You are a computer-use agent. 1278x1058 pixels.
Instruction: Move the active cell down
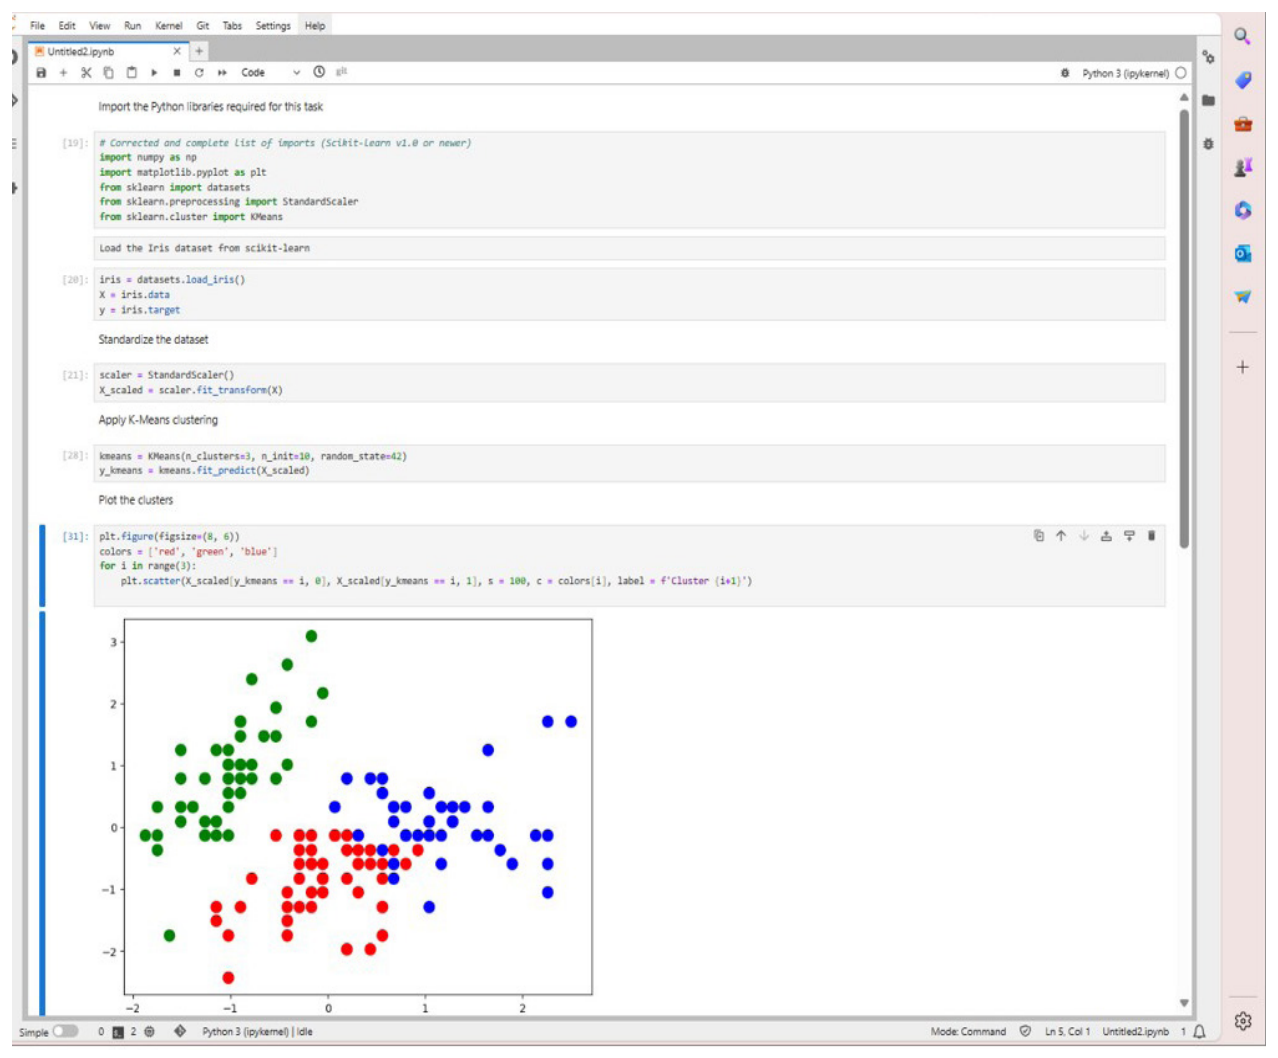1084,536
